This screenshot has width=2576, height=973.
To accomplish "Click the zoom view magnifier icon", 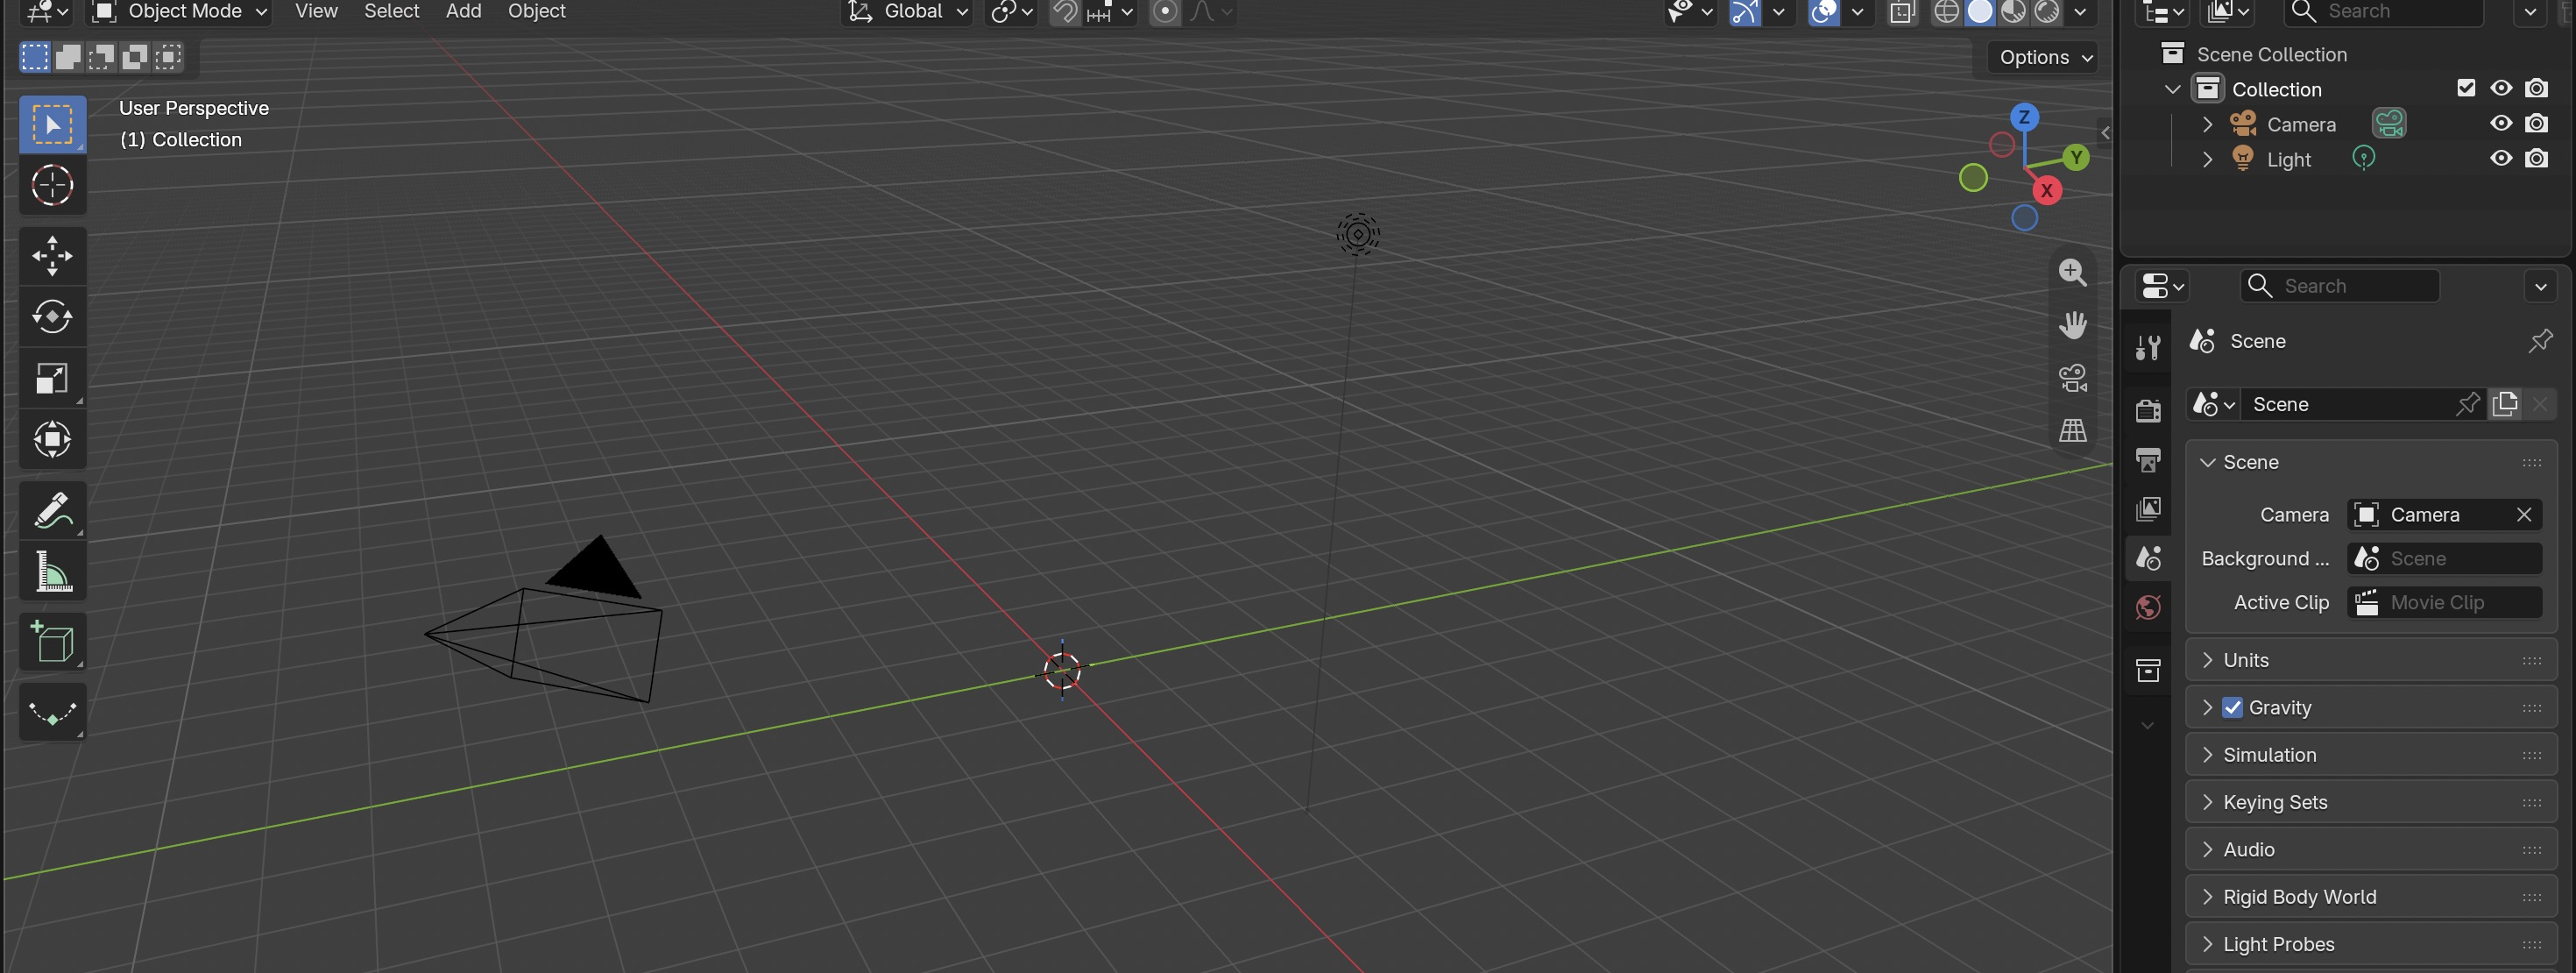I will coord(2073,272).
